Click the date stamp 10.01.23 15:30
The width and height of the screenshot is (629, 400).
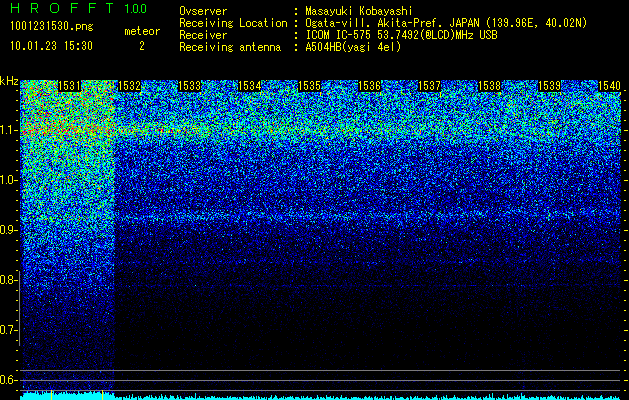click(51, 46)
